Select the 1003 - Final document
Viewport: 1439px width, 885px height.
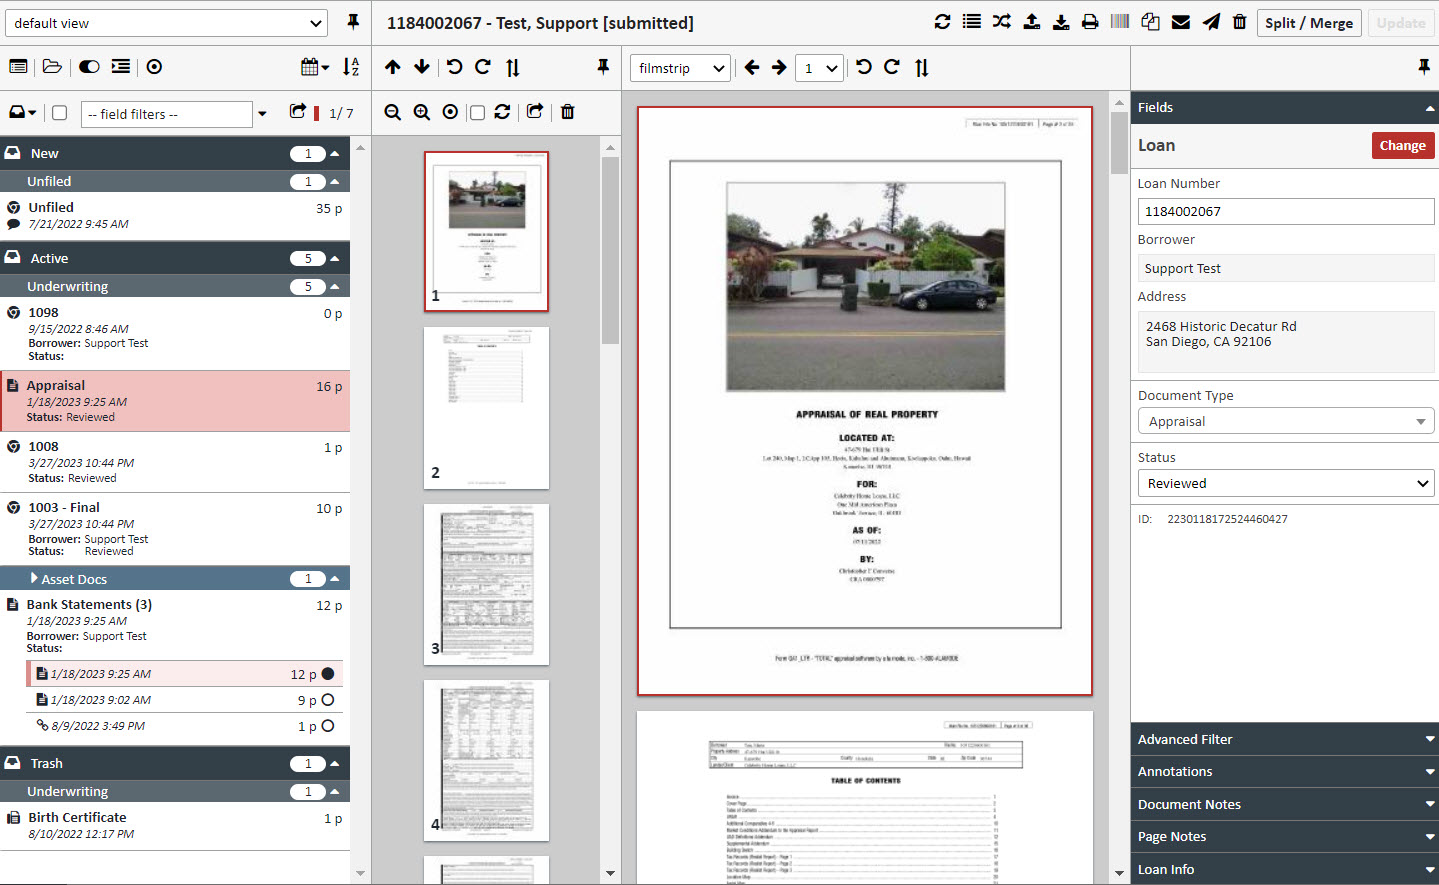point(64,508)
